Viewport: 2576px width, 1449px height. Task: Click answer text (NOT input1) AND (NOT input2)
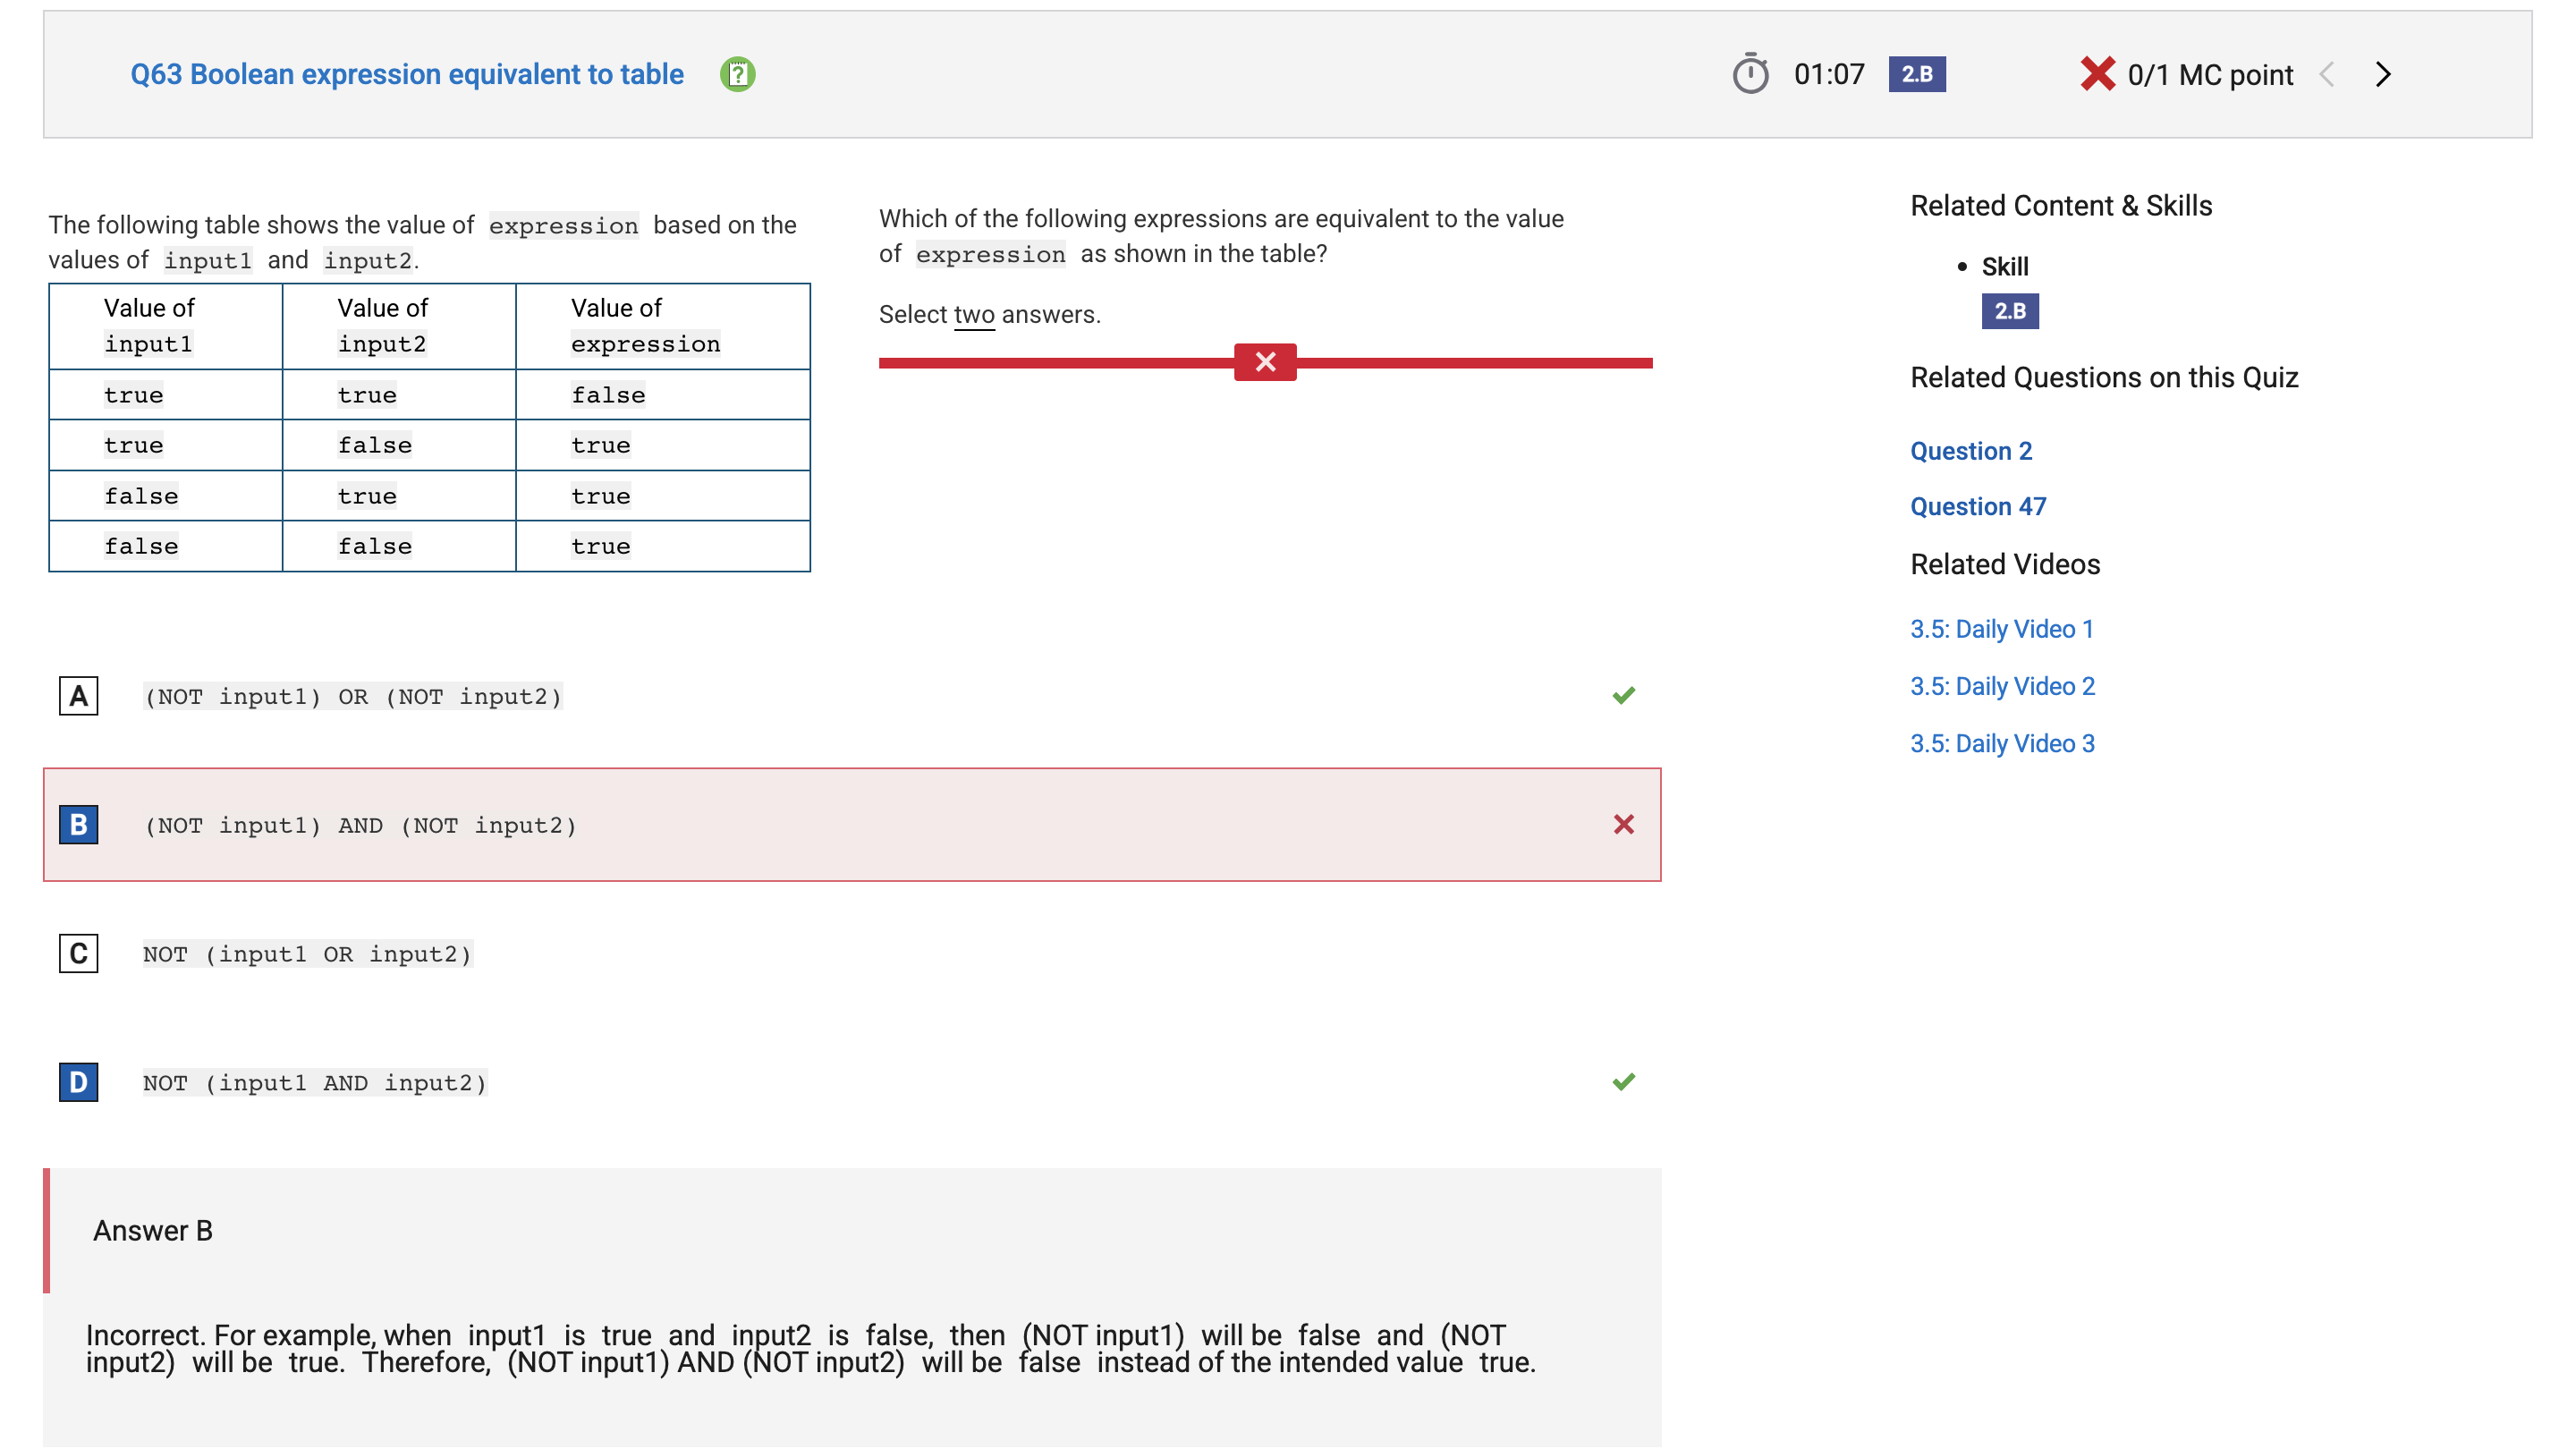tap(360, 825)
